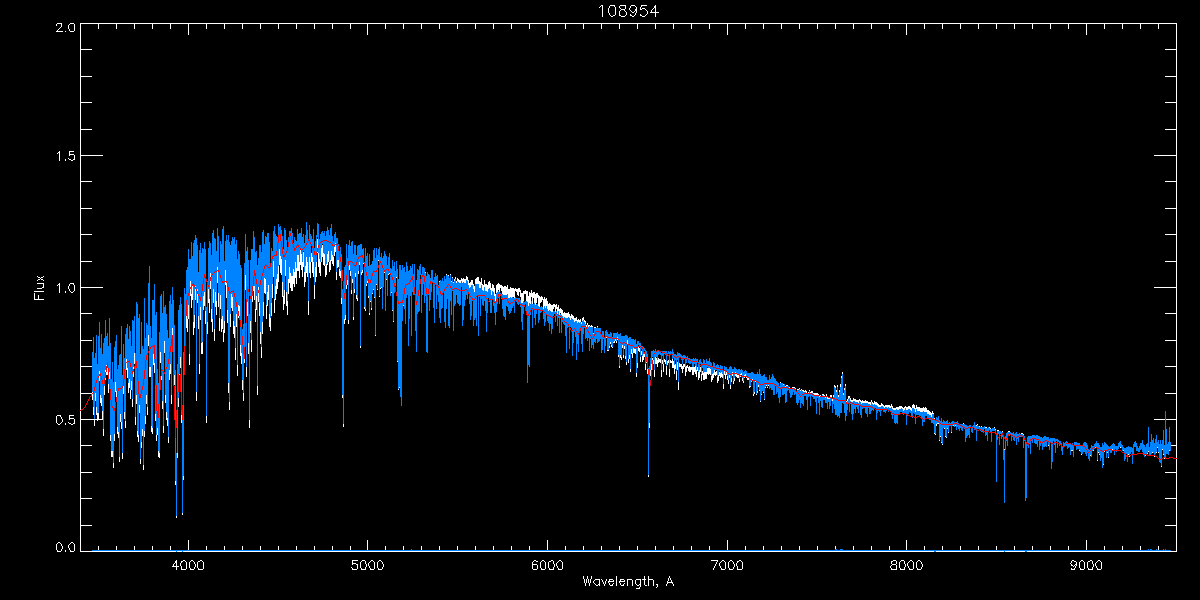The height and width of the screenshot is (600, 1200).
Task: Click the Flux y-axis label
Action: 40,287
